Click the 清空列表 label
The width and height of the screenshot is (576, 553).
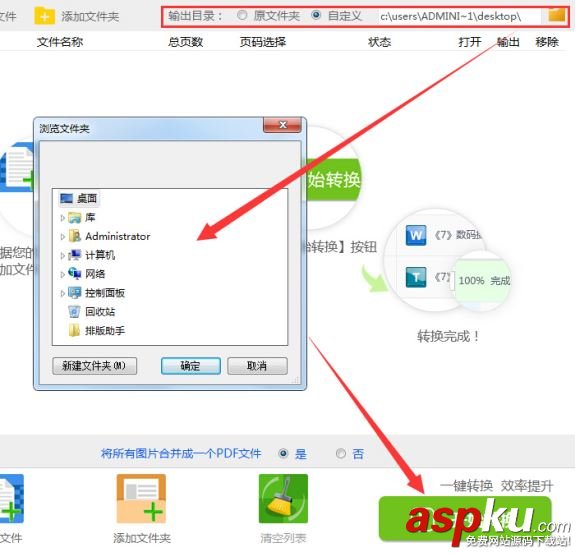pos(283,538)
